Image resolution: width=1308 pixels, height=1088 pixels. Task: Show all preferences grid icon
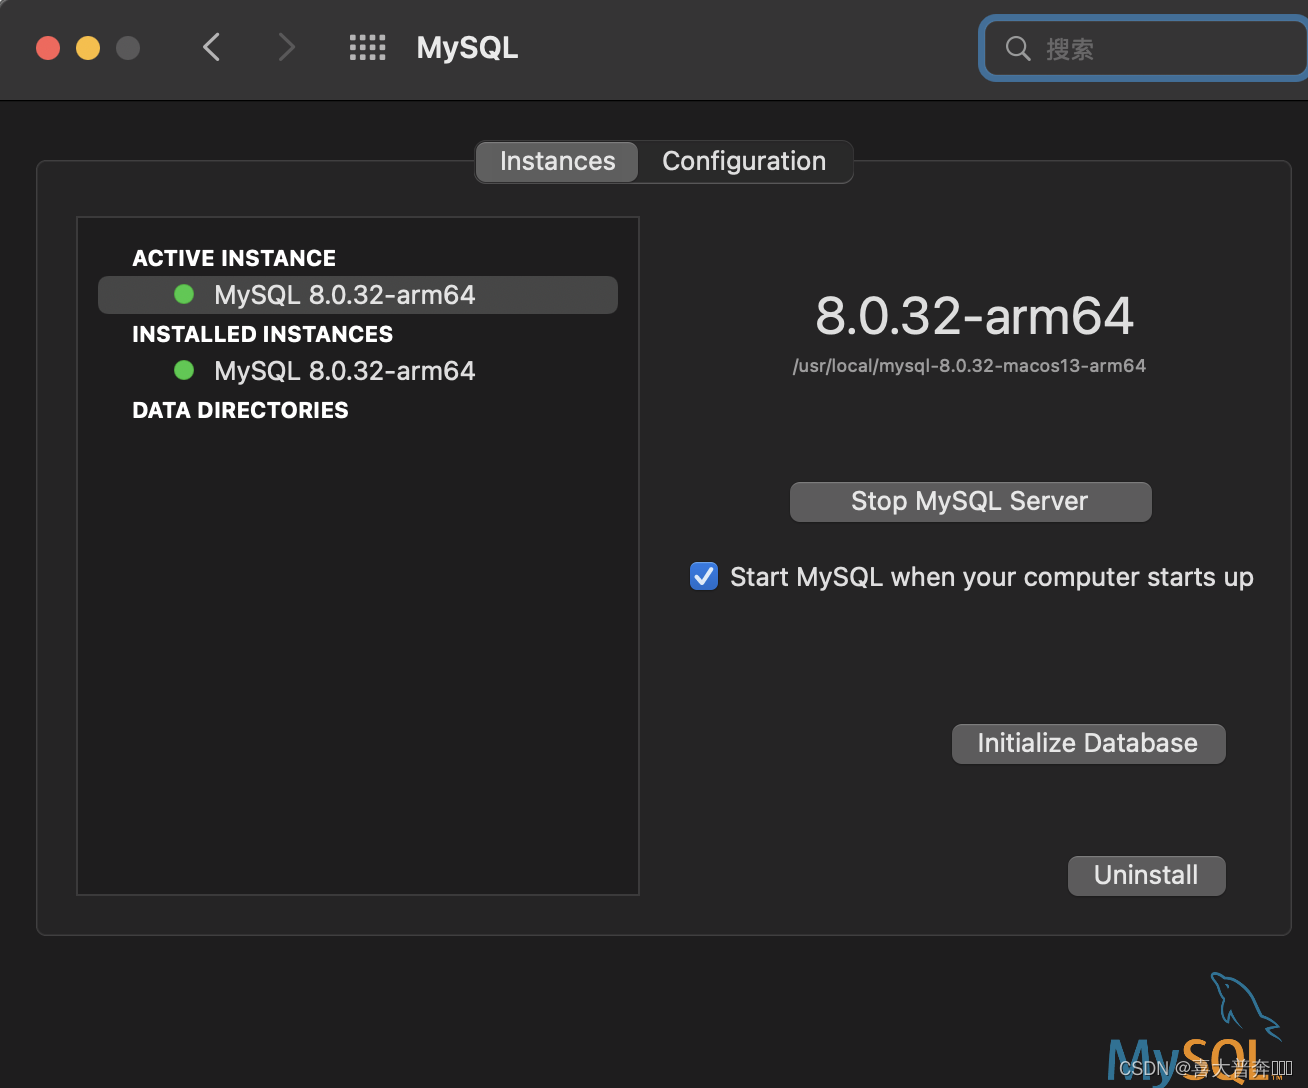pyautogui.click(x=367, y=47)
